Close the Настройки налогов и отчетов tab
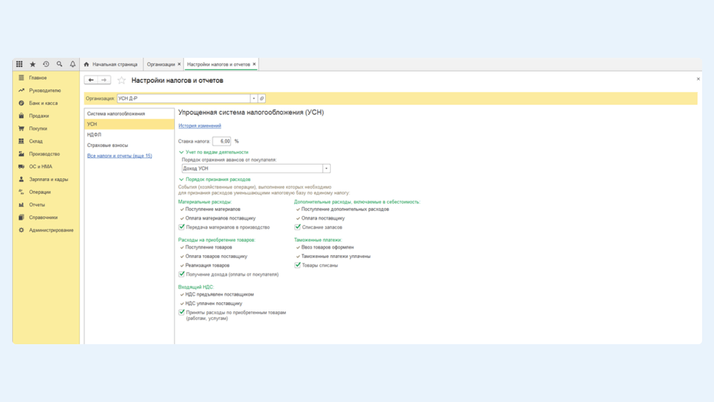This screenshot has height=402, width=714. coord(254,64)
